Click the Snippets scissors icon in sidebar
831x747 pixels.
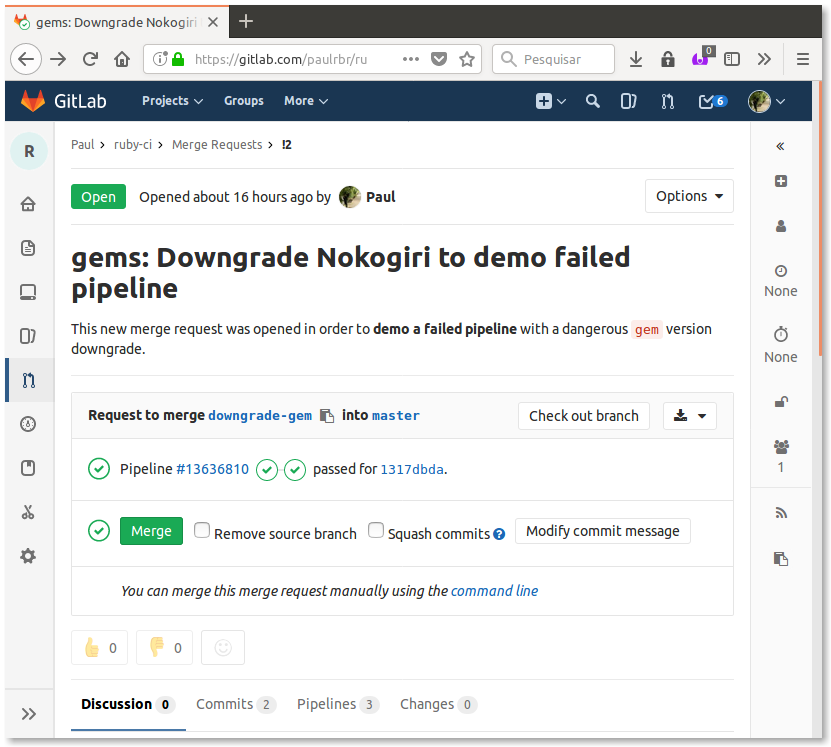[28, 512]
